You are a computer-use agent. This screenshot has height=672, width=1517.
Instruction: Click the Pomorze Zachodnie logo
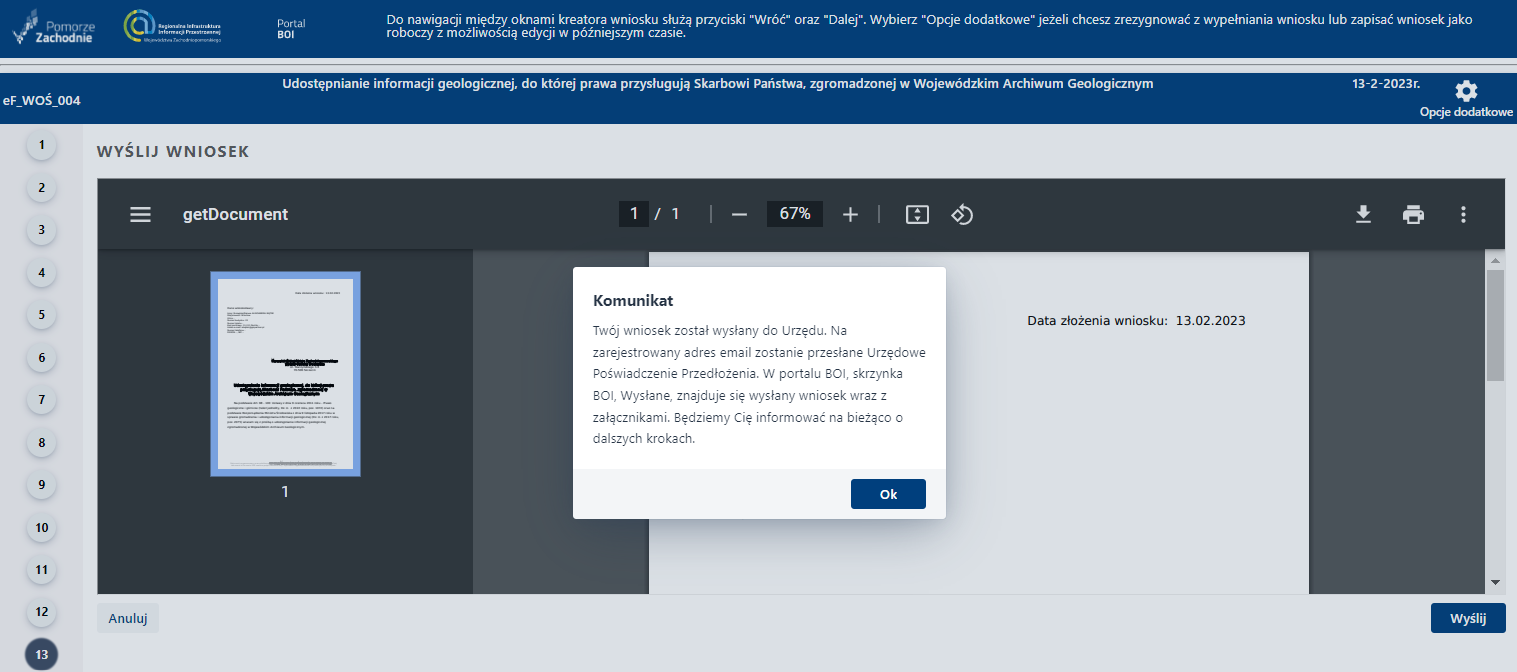[x=55, y=27]
